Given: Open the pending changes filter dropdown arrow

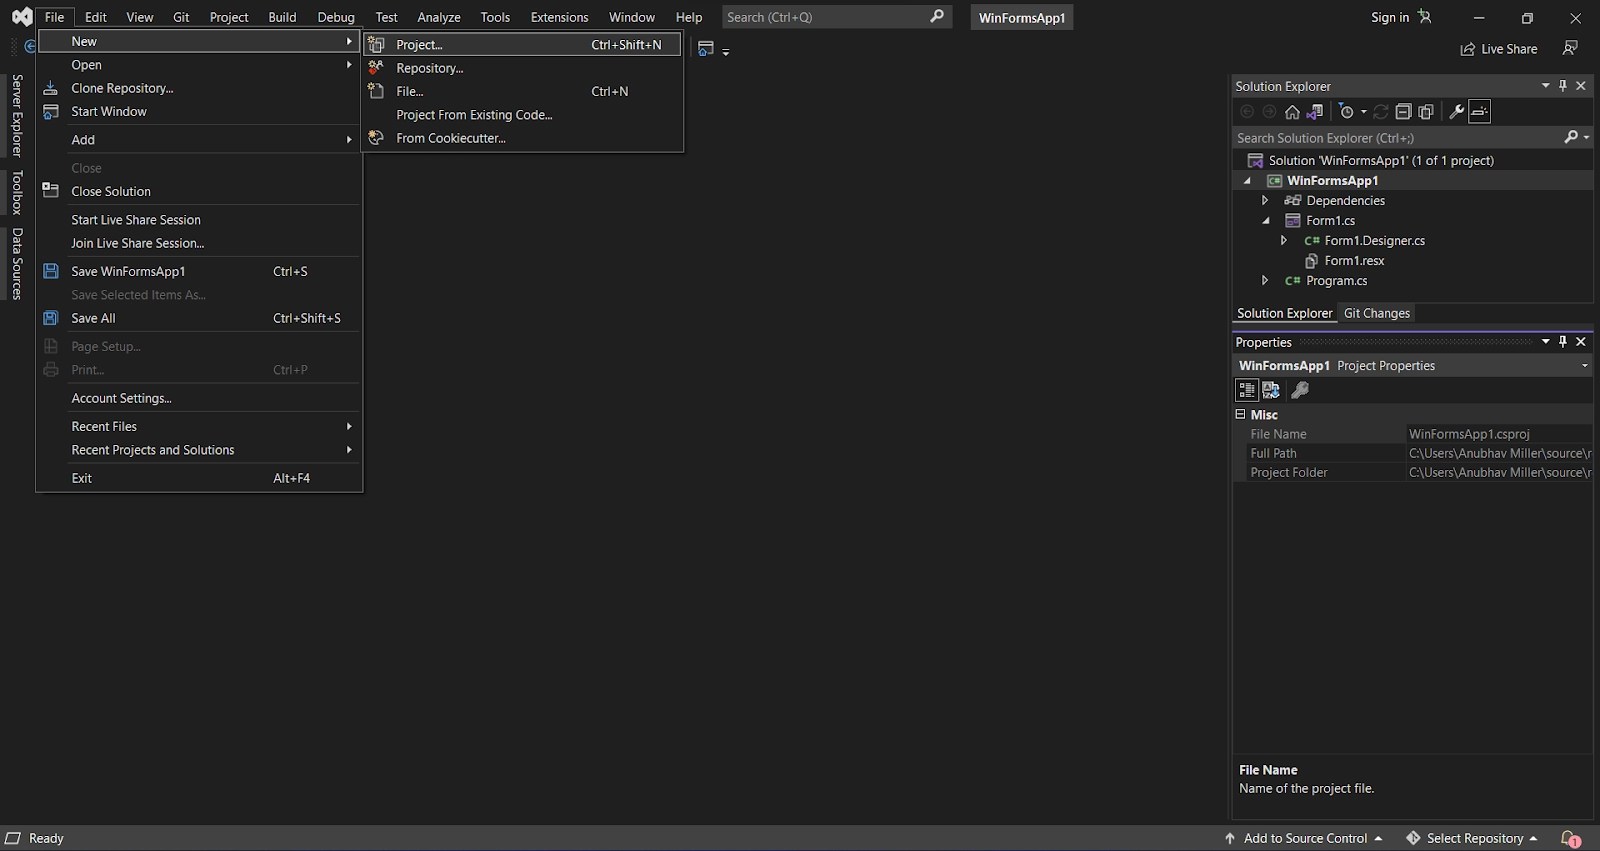Looking at the screenshot, I should pos(1363,112).
